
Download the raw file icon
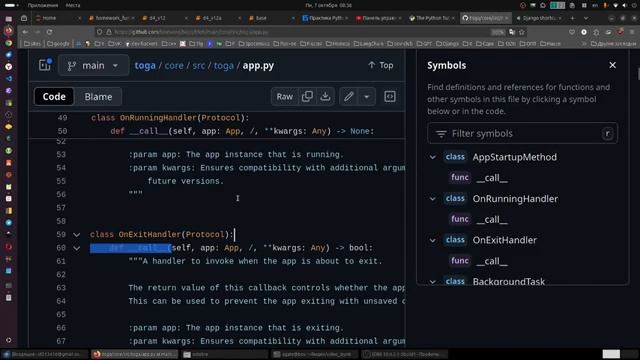pyautogui.click(x=325, y=97)
